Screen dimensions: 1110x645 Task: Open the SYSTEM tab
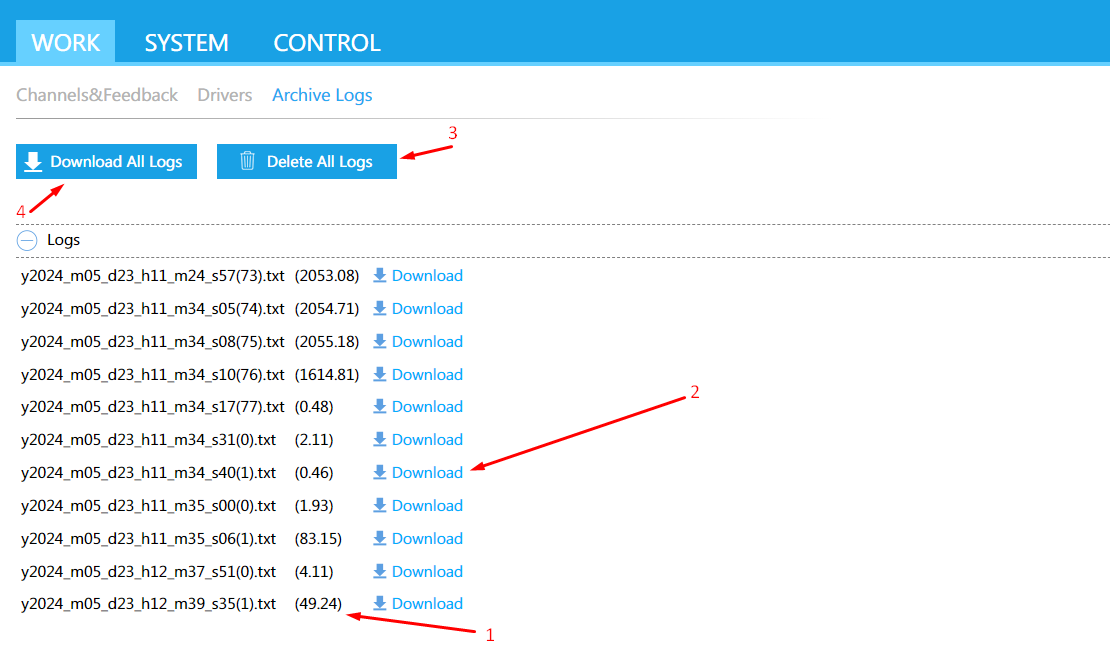(x=186, y=43)
